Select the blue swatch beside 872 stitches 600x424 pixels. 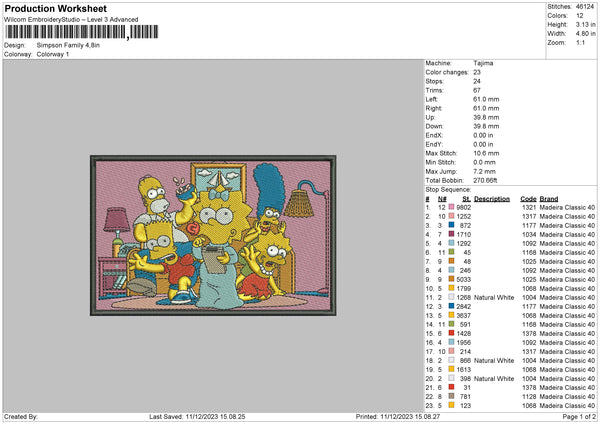pos(452,225)
